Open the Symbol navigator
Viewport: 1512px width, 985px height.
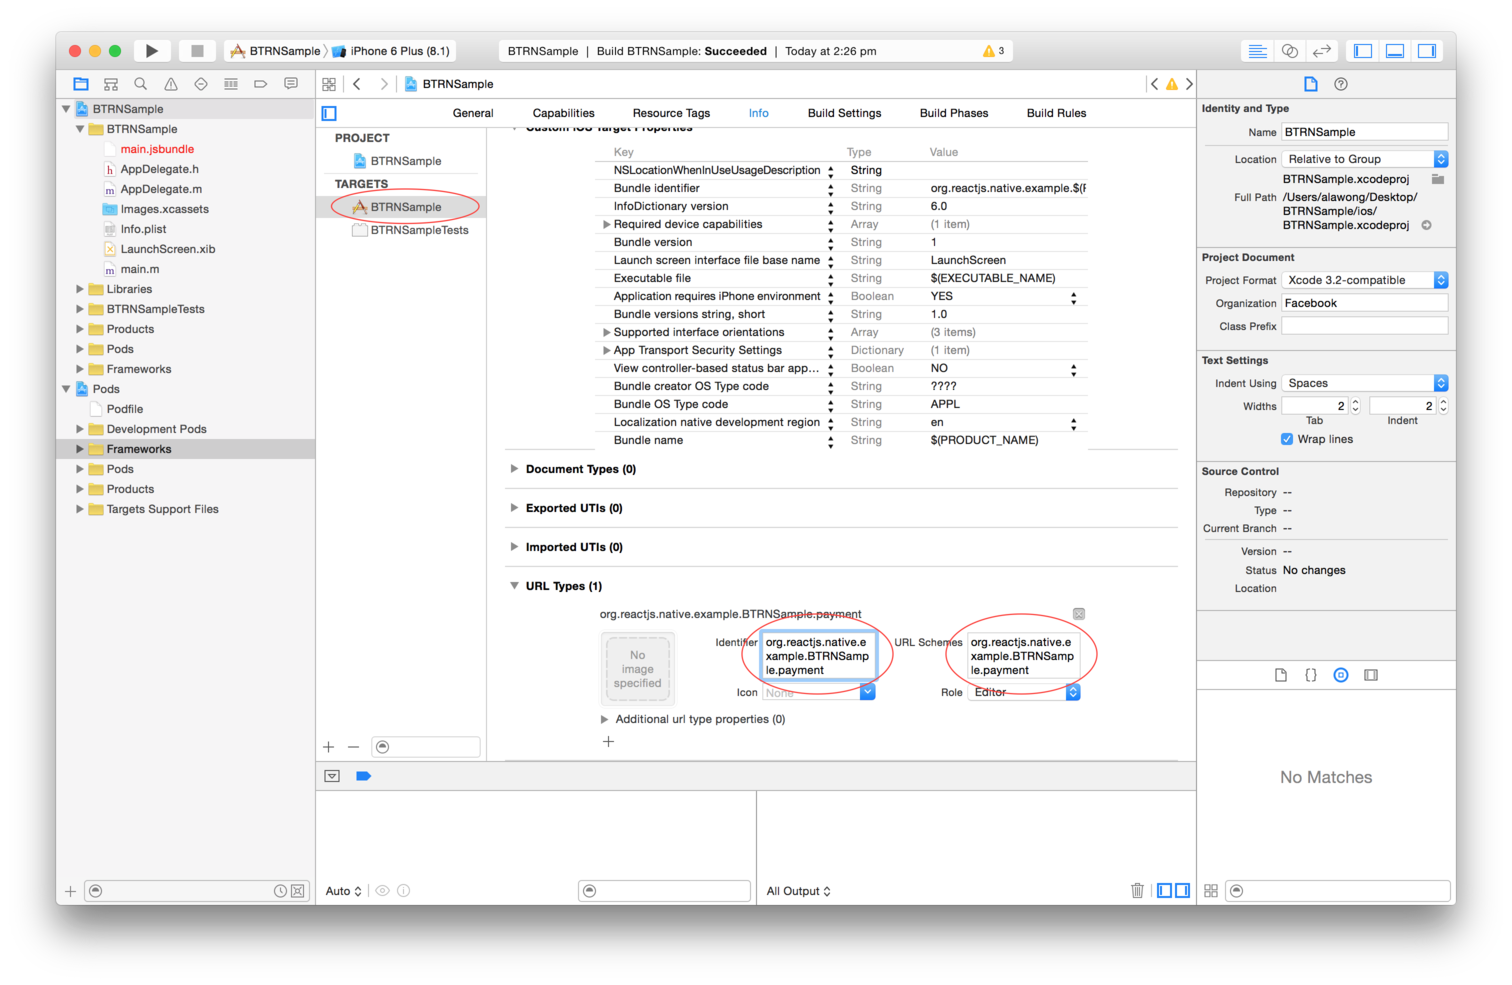pyautogui.click(x=111, y=84)
